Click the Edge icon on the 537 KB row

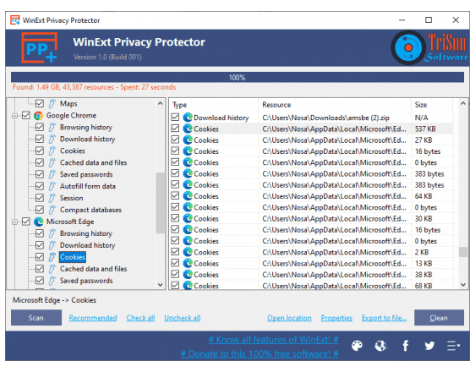pyautogui.click(x=188, y=129)
